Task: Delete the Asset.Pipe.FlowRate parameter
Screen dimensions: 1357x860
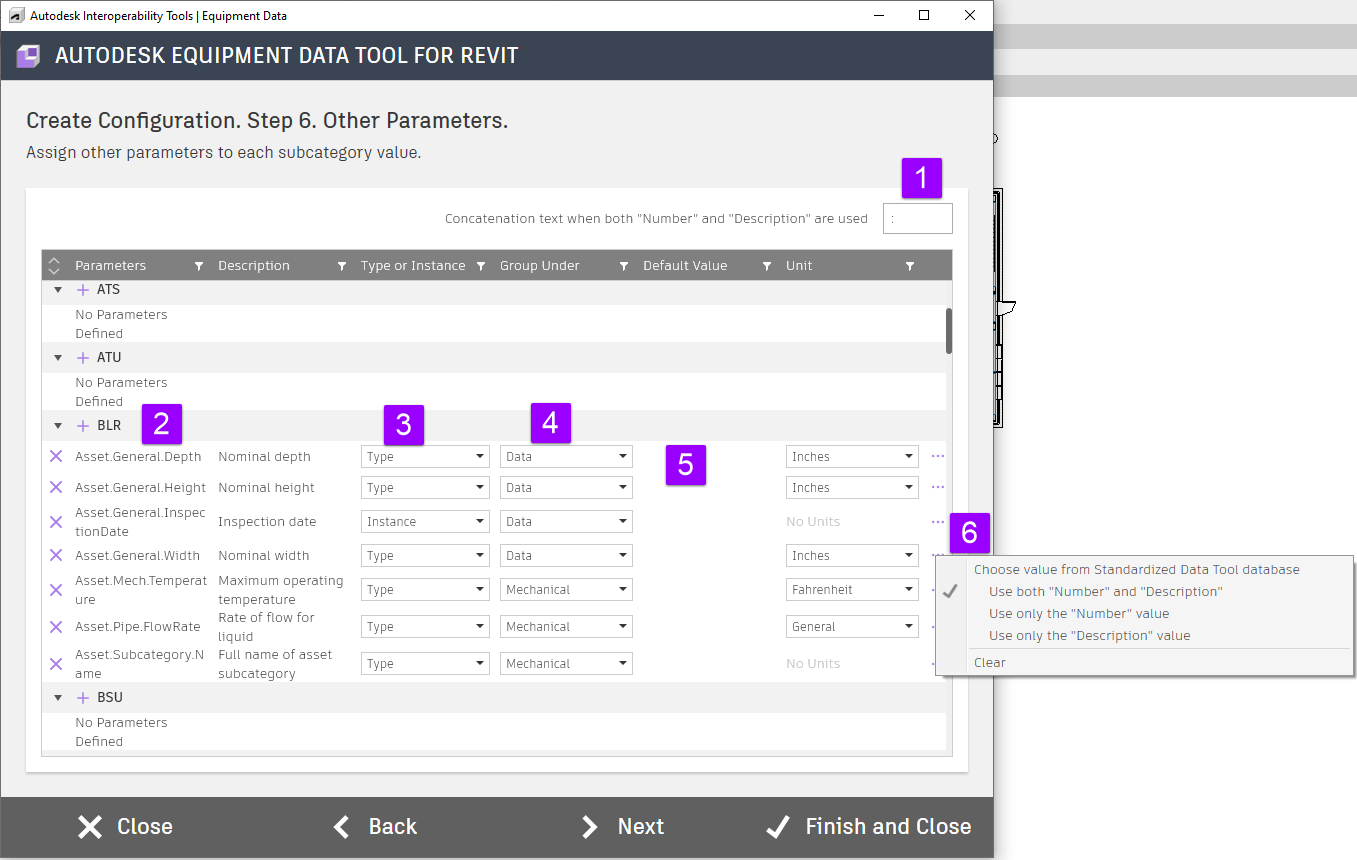Action: tap(57, 627)
